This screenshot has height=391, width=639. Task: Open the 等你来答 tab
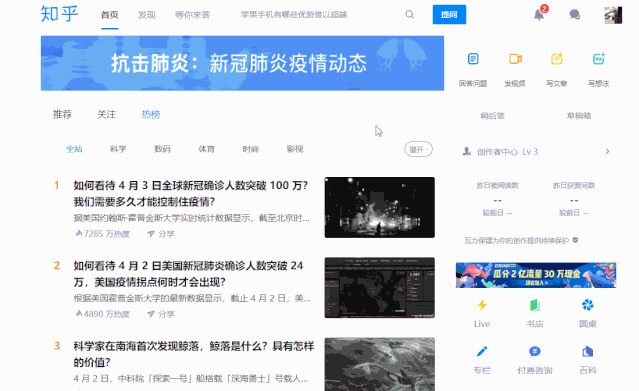[x=192, y=15]
